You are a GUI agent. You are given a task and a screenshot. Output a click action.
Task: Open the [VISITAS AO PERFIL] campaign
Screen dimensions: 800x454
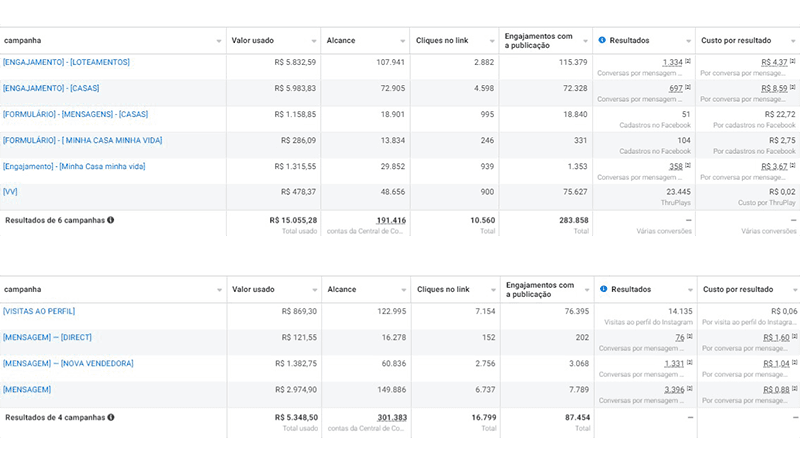pos(39,311)
